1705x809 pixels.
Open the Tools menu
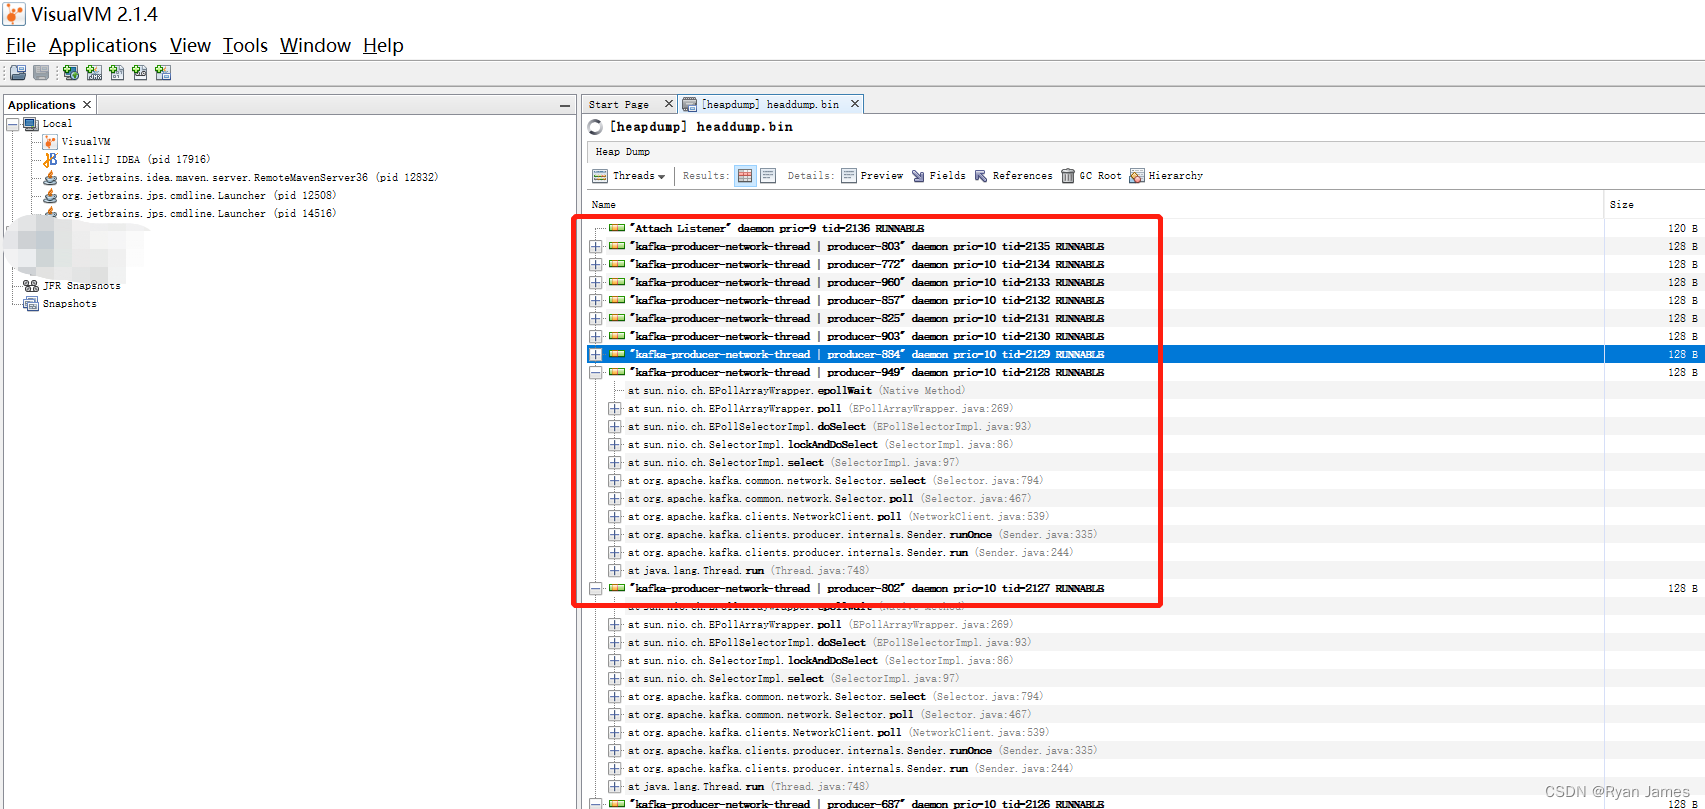[245, 45]
